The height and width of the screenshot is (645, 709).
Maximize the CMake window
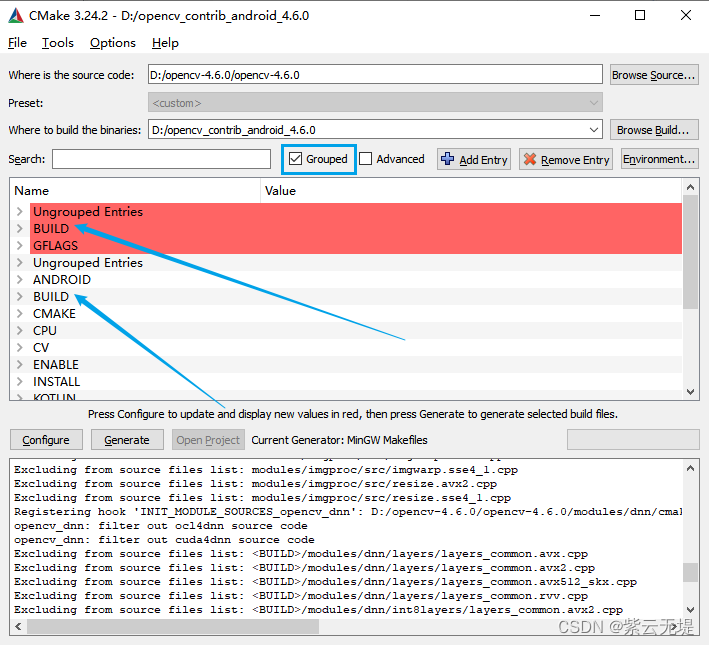tap(640, 15)
